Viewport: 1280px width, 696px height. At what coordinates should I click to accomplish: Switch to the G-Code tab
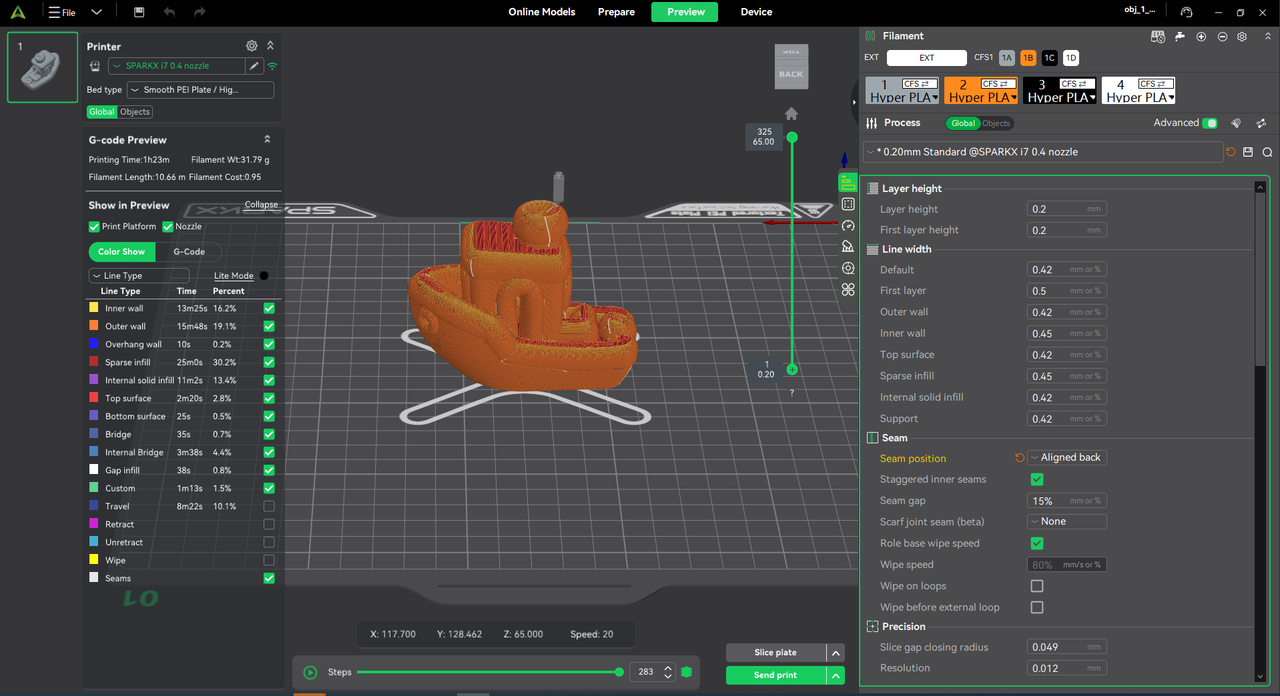point(189,252)
